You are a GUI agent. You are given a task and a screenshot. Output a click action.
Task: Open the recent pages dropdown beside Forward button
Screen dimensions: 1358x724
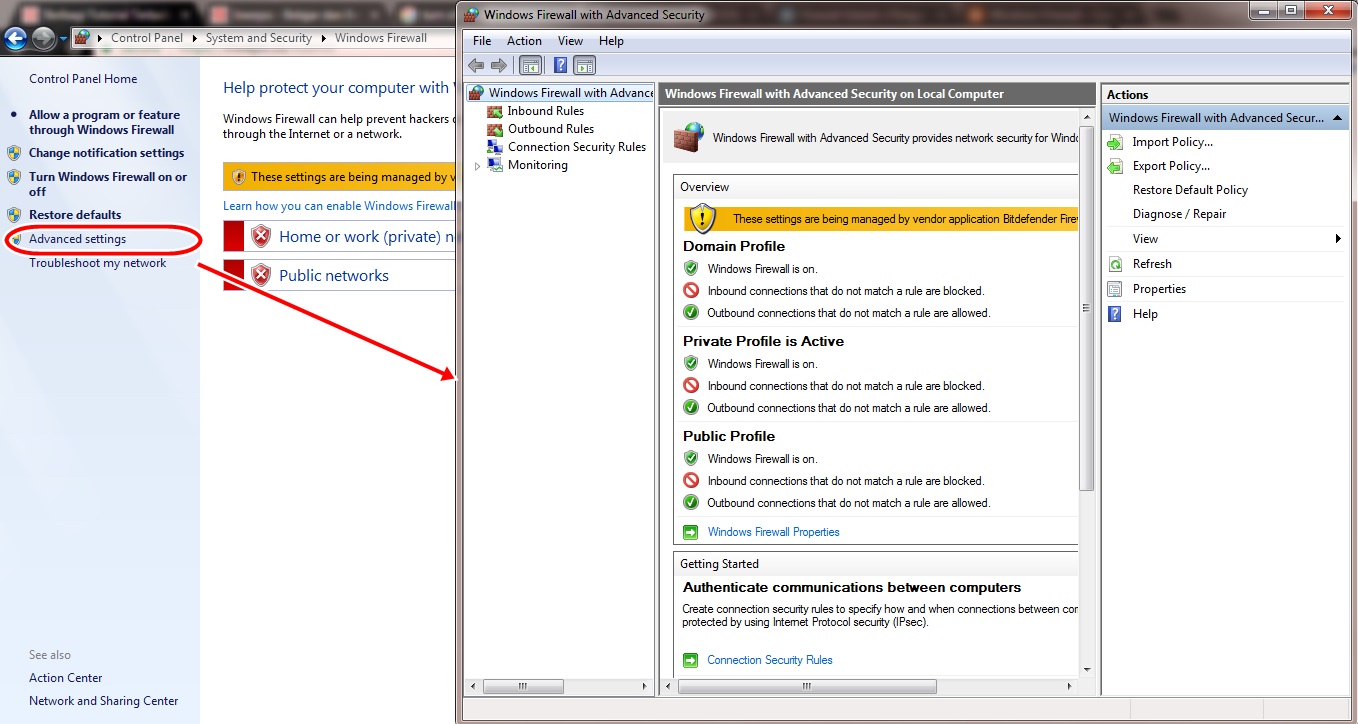62,39
